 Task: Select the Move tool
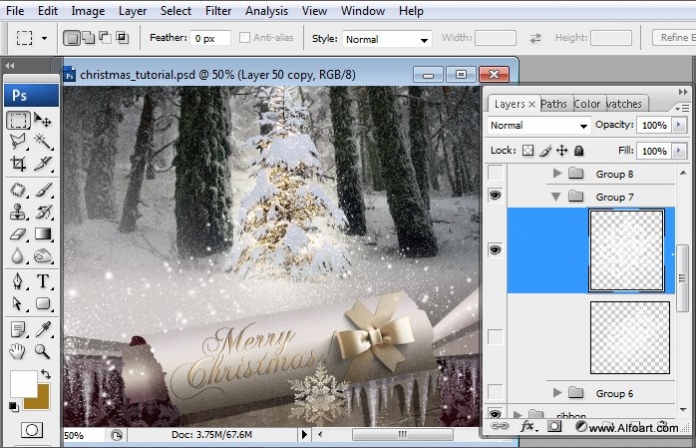pyautogui.click(x=43, y=120)
